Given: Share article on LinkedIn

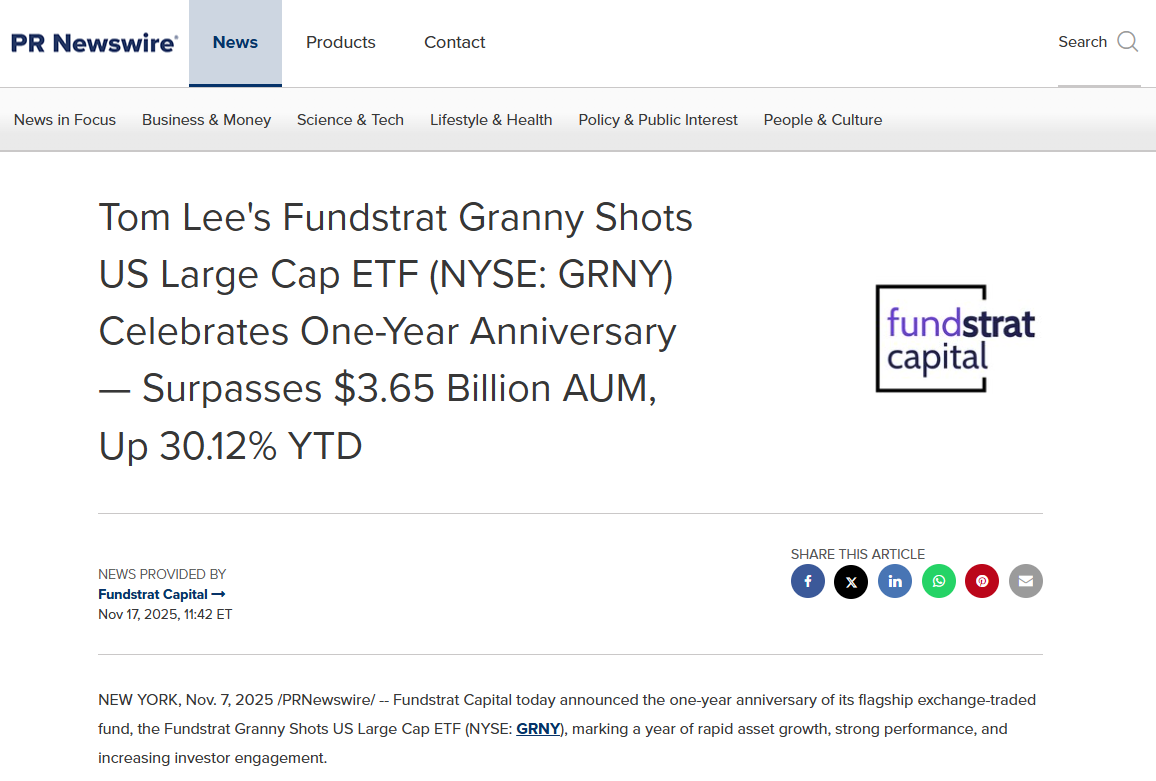Looking at the screenshot, I should 895,581.
